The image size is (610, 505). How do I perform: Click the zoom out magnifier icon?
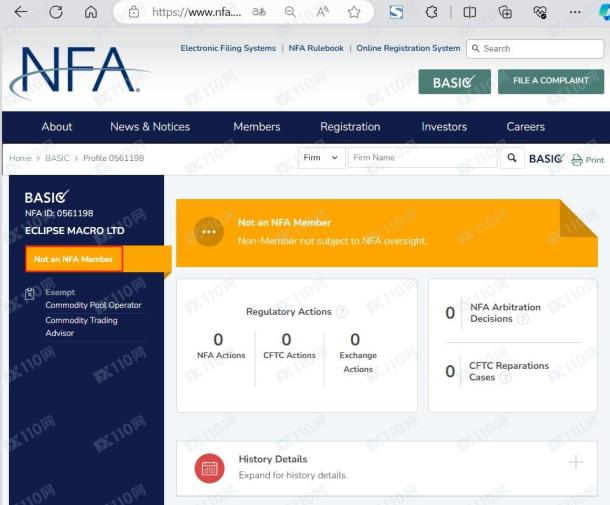290,12
